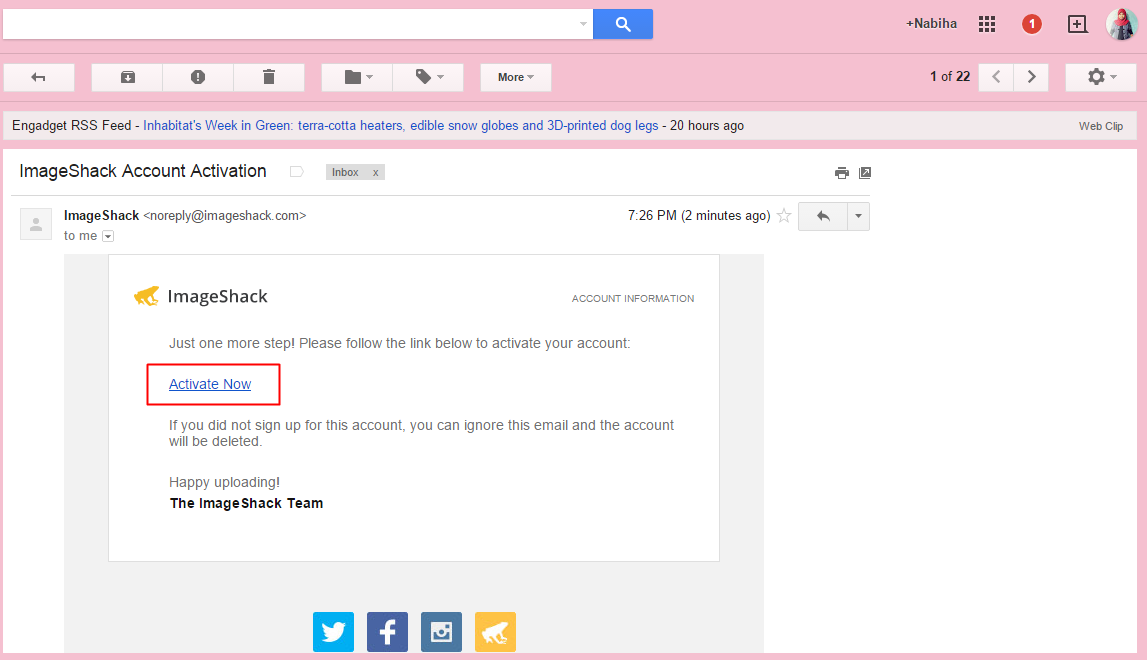Click the Inbox label chip
Viewport: 1147px width, 660px height.
[x=345, y=172]
